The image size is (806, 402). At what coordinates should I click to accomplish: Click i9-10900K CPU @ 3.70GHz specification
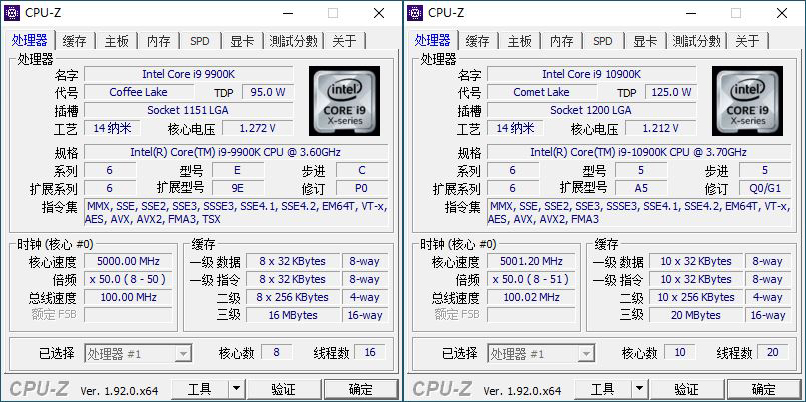point(639,152)
